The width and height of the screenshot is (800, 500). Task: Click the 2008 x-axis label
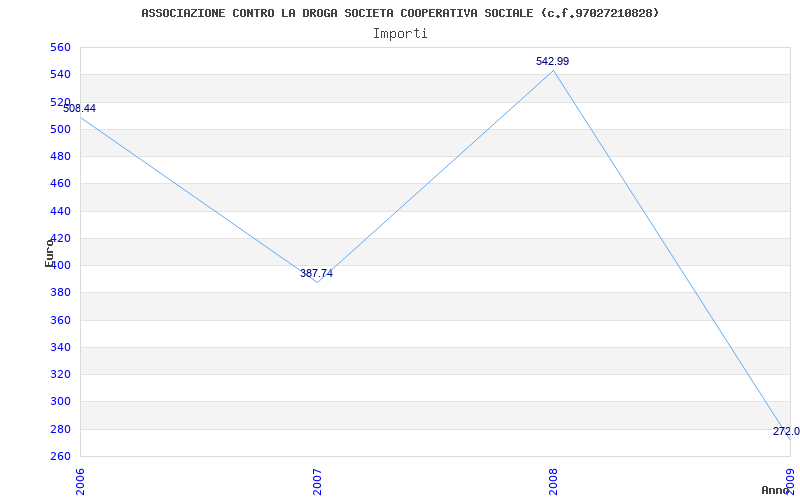click(554, 482)
